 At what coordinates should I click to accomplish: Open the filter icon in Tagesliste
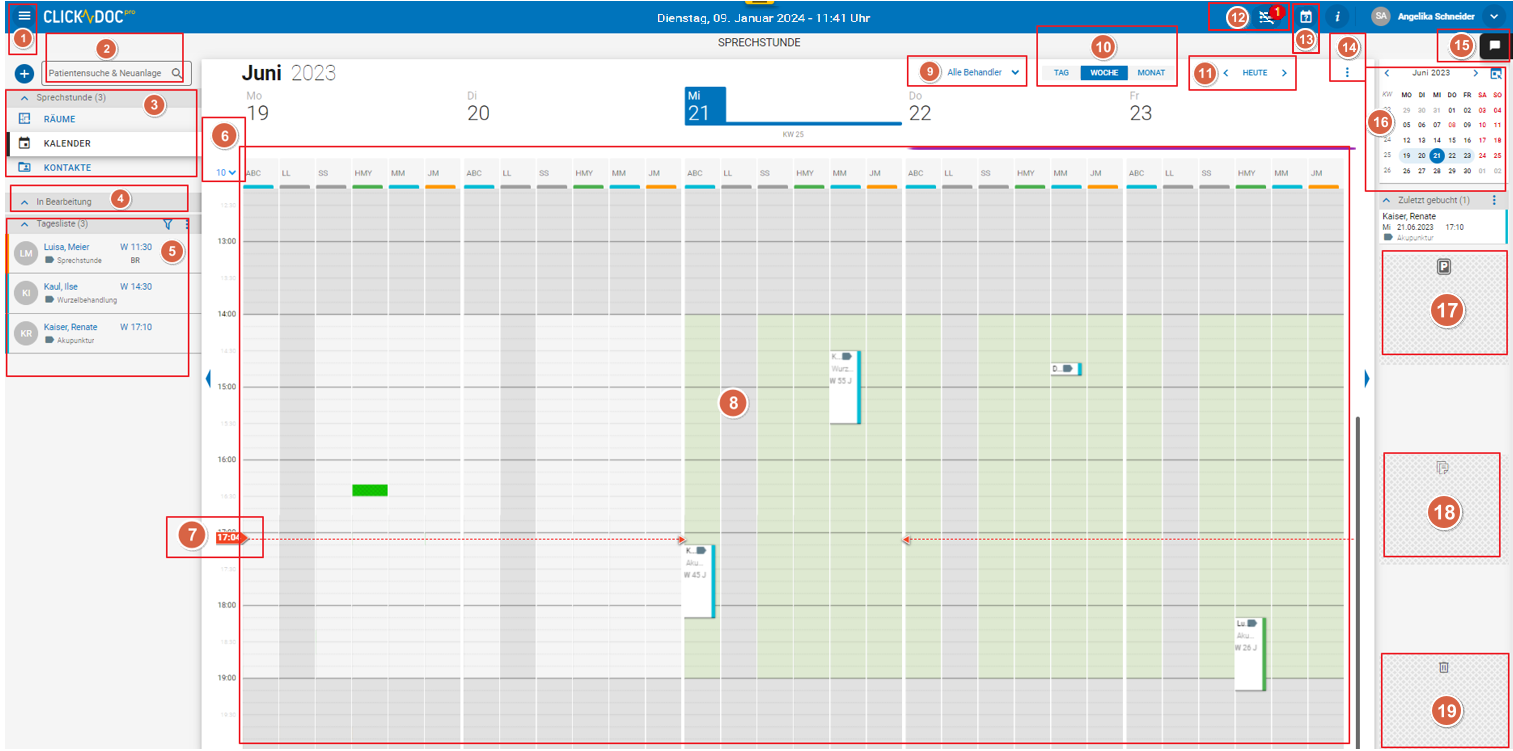pos(168,225)
